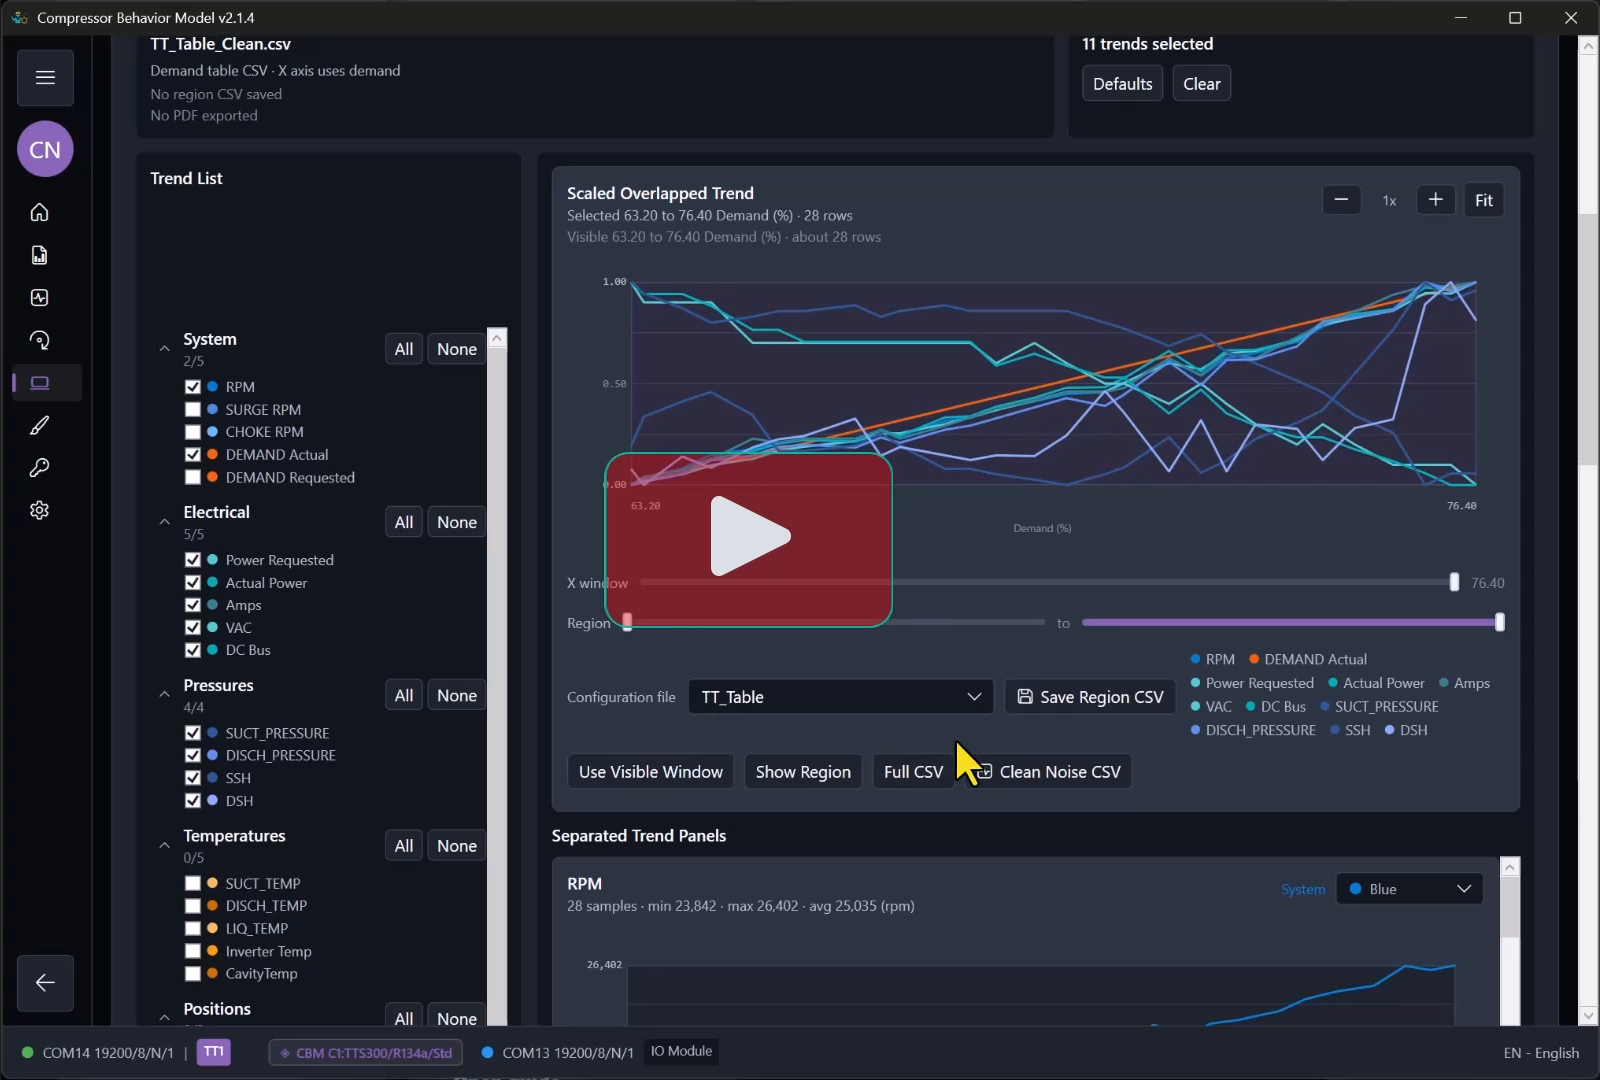This screenshot has height=1080, width=1600.
Task: Go to the Home page icon
Action: coord(39,212)
